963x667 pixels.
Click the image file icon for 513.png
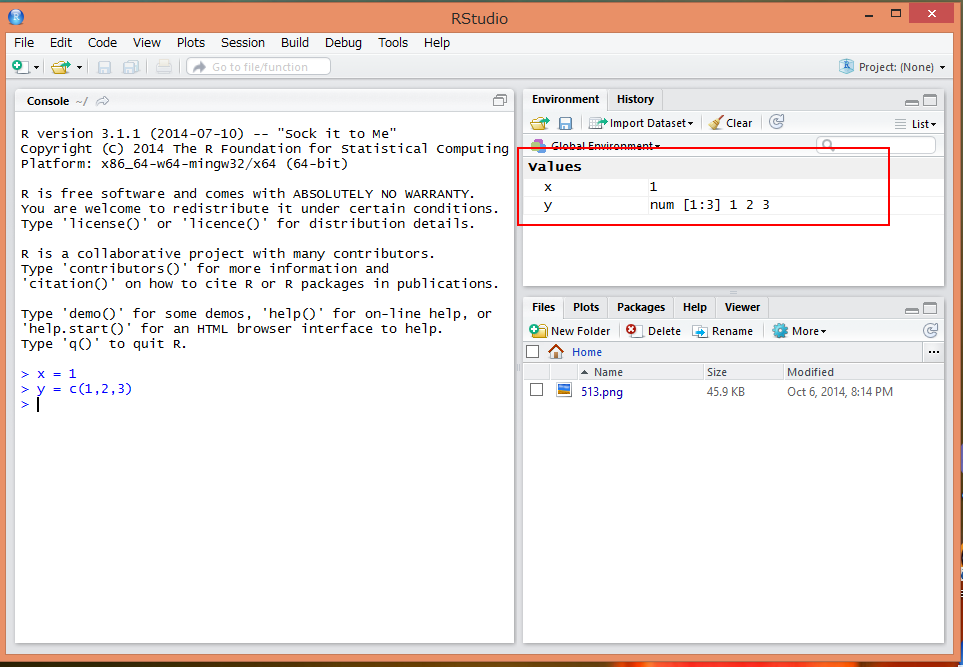click(x=564, y=390)
